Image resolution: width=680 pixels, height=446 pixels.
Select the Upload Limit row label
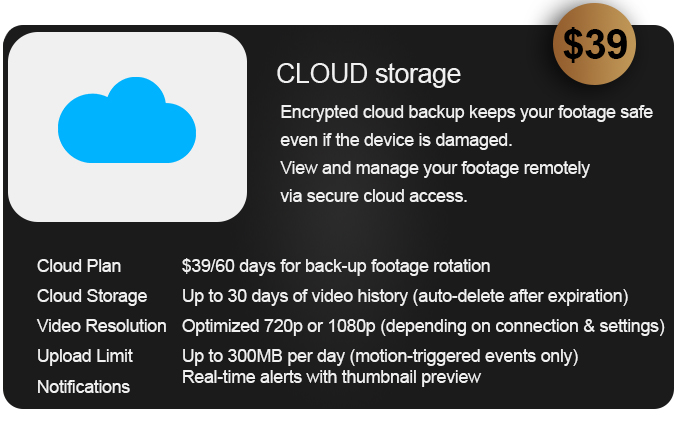(x=85, y=356)
